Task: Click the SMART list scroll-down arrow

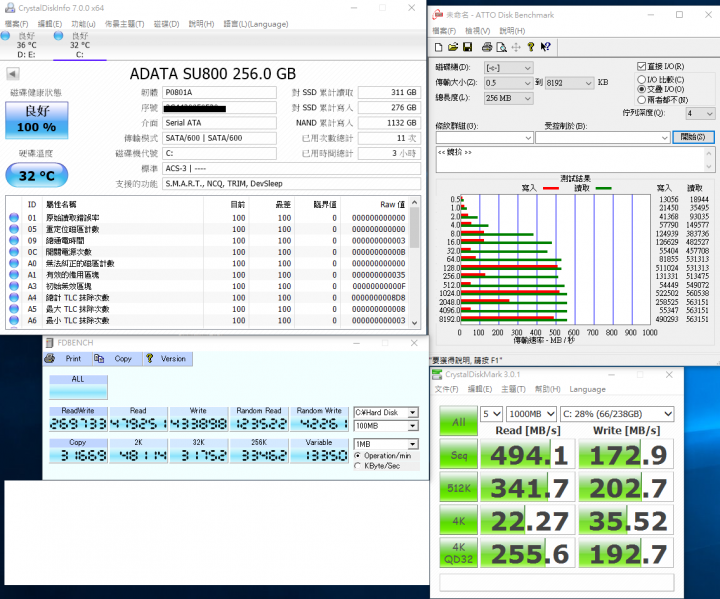Action: (415, 322)
